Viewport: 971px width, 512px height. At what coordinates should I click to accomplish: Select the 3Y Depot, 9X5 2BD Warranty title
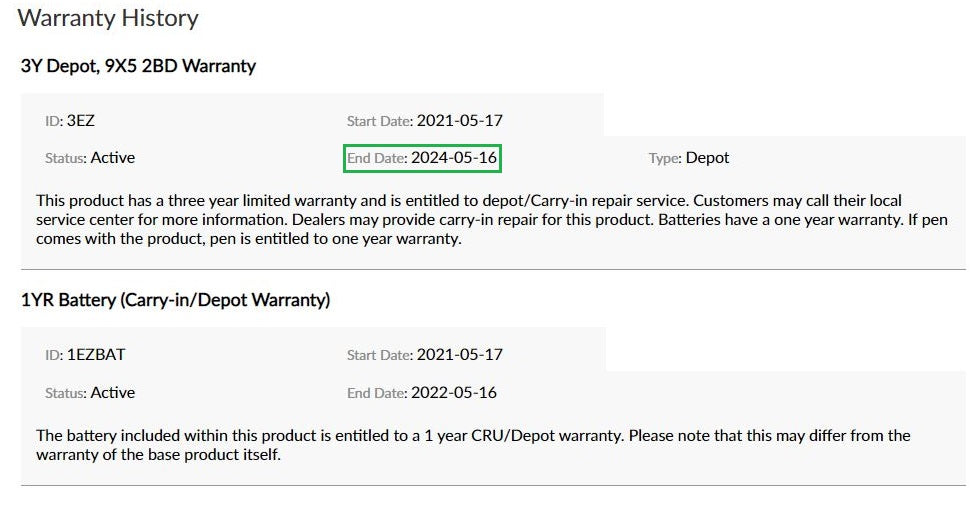[138, 67]
